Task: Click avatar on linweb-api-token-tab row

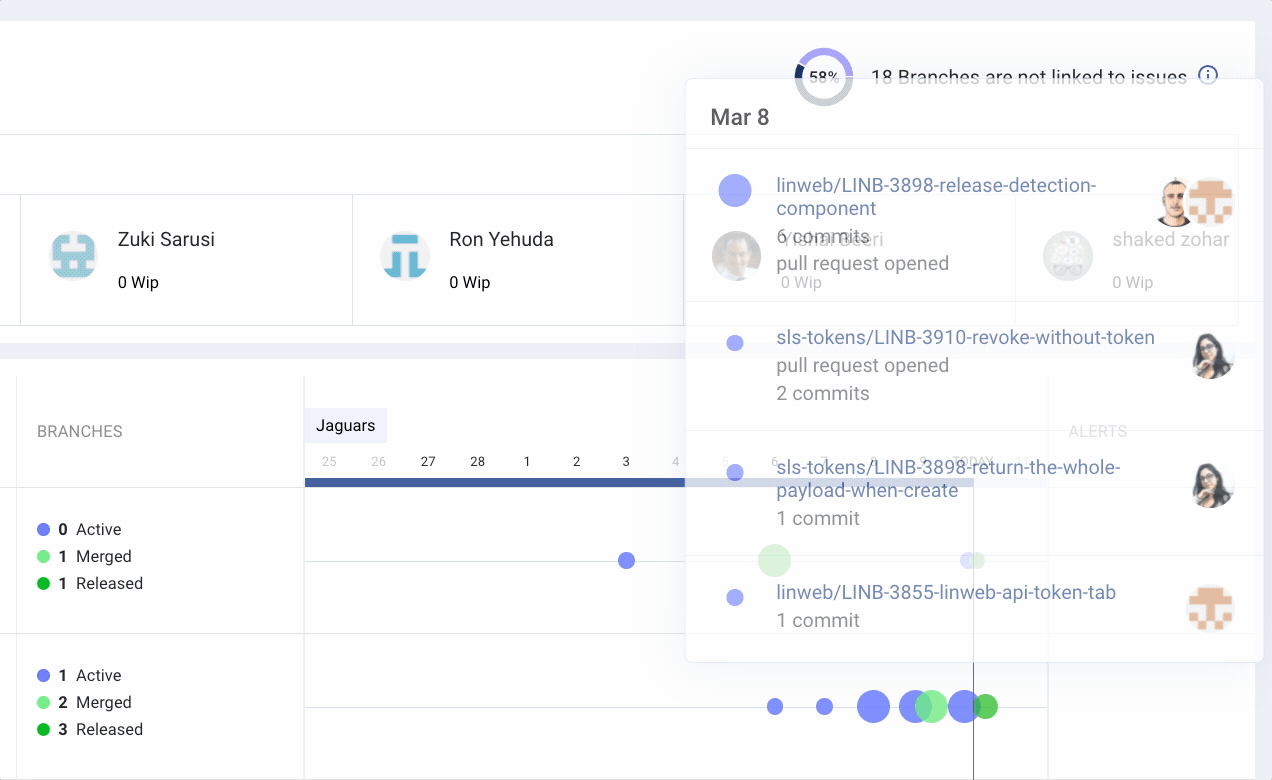Action: (x=1210, y=608)
